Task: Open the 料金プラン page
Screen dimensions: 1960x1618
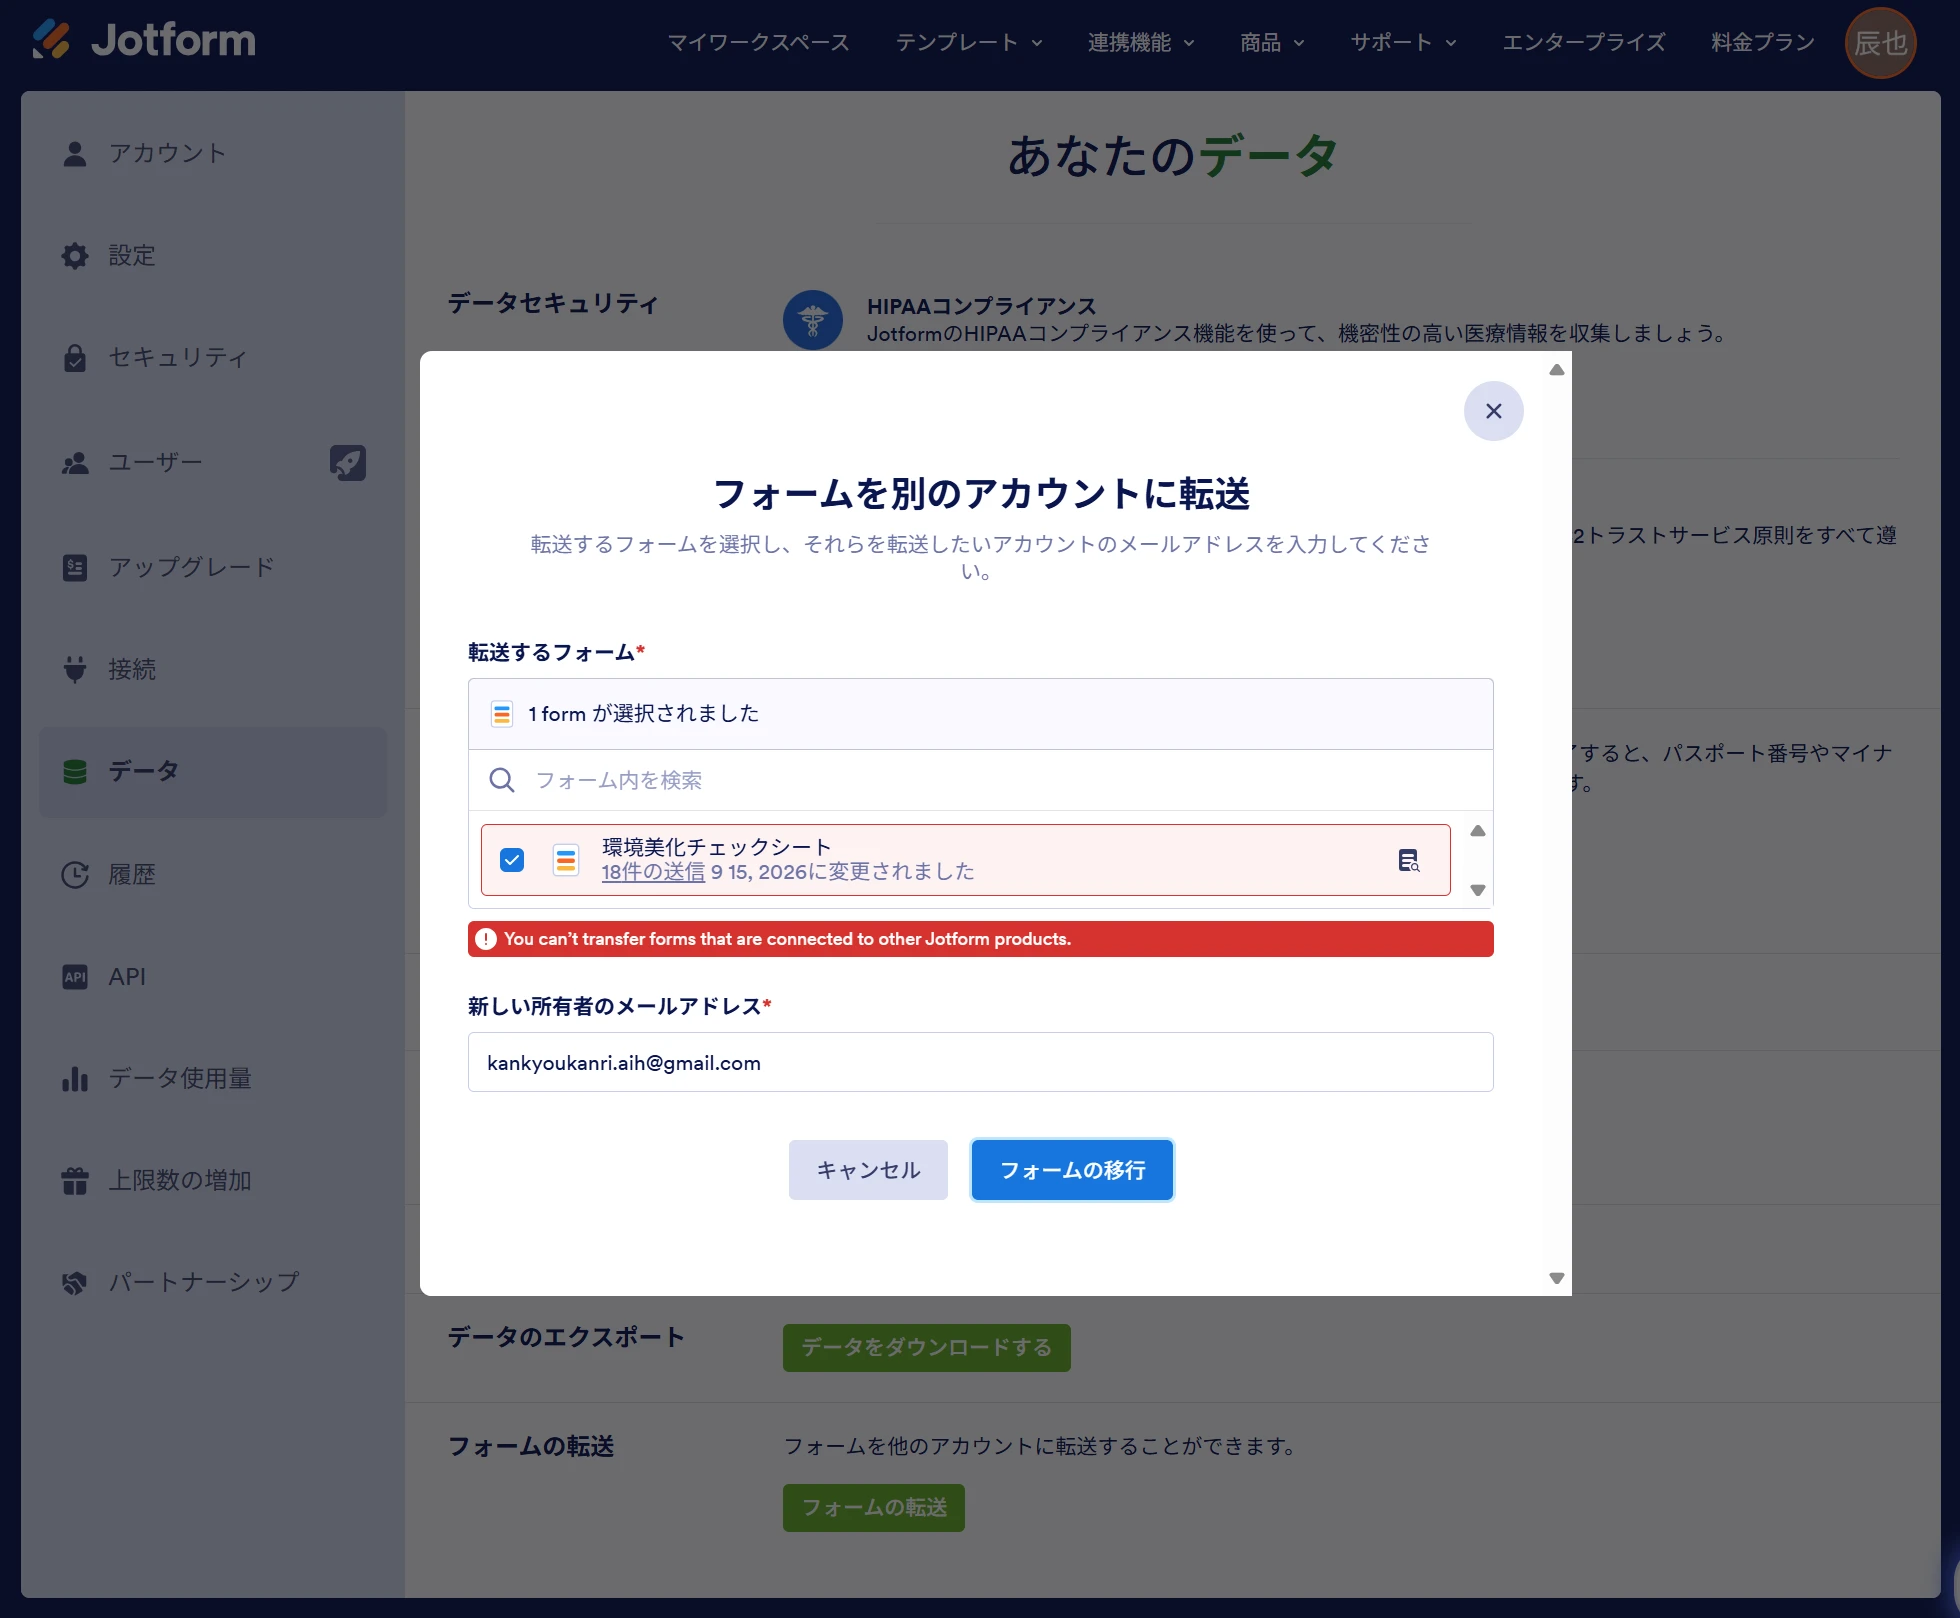Action: 1762,42
